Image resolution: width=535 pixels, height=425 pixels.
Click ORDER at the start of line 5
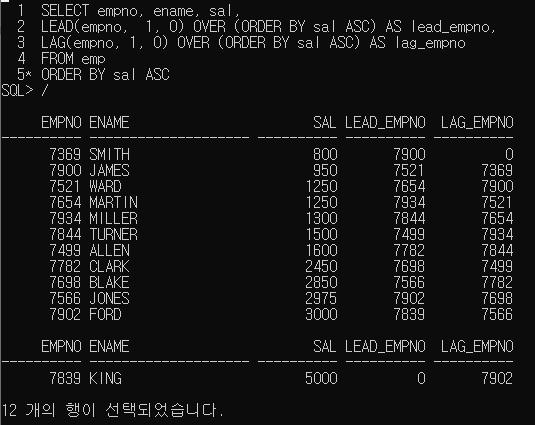[x=61, y=75]
